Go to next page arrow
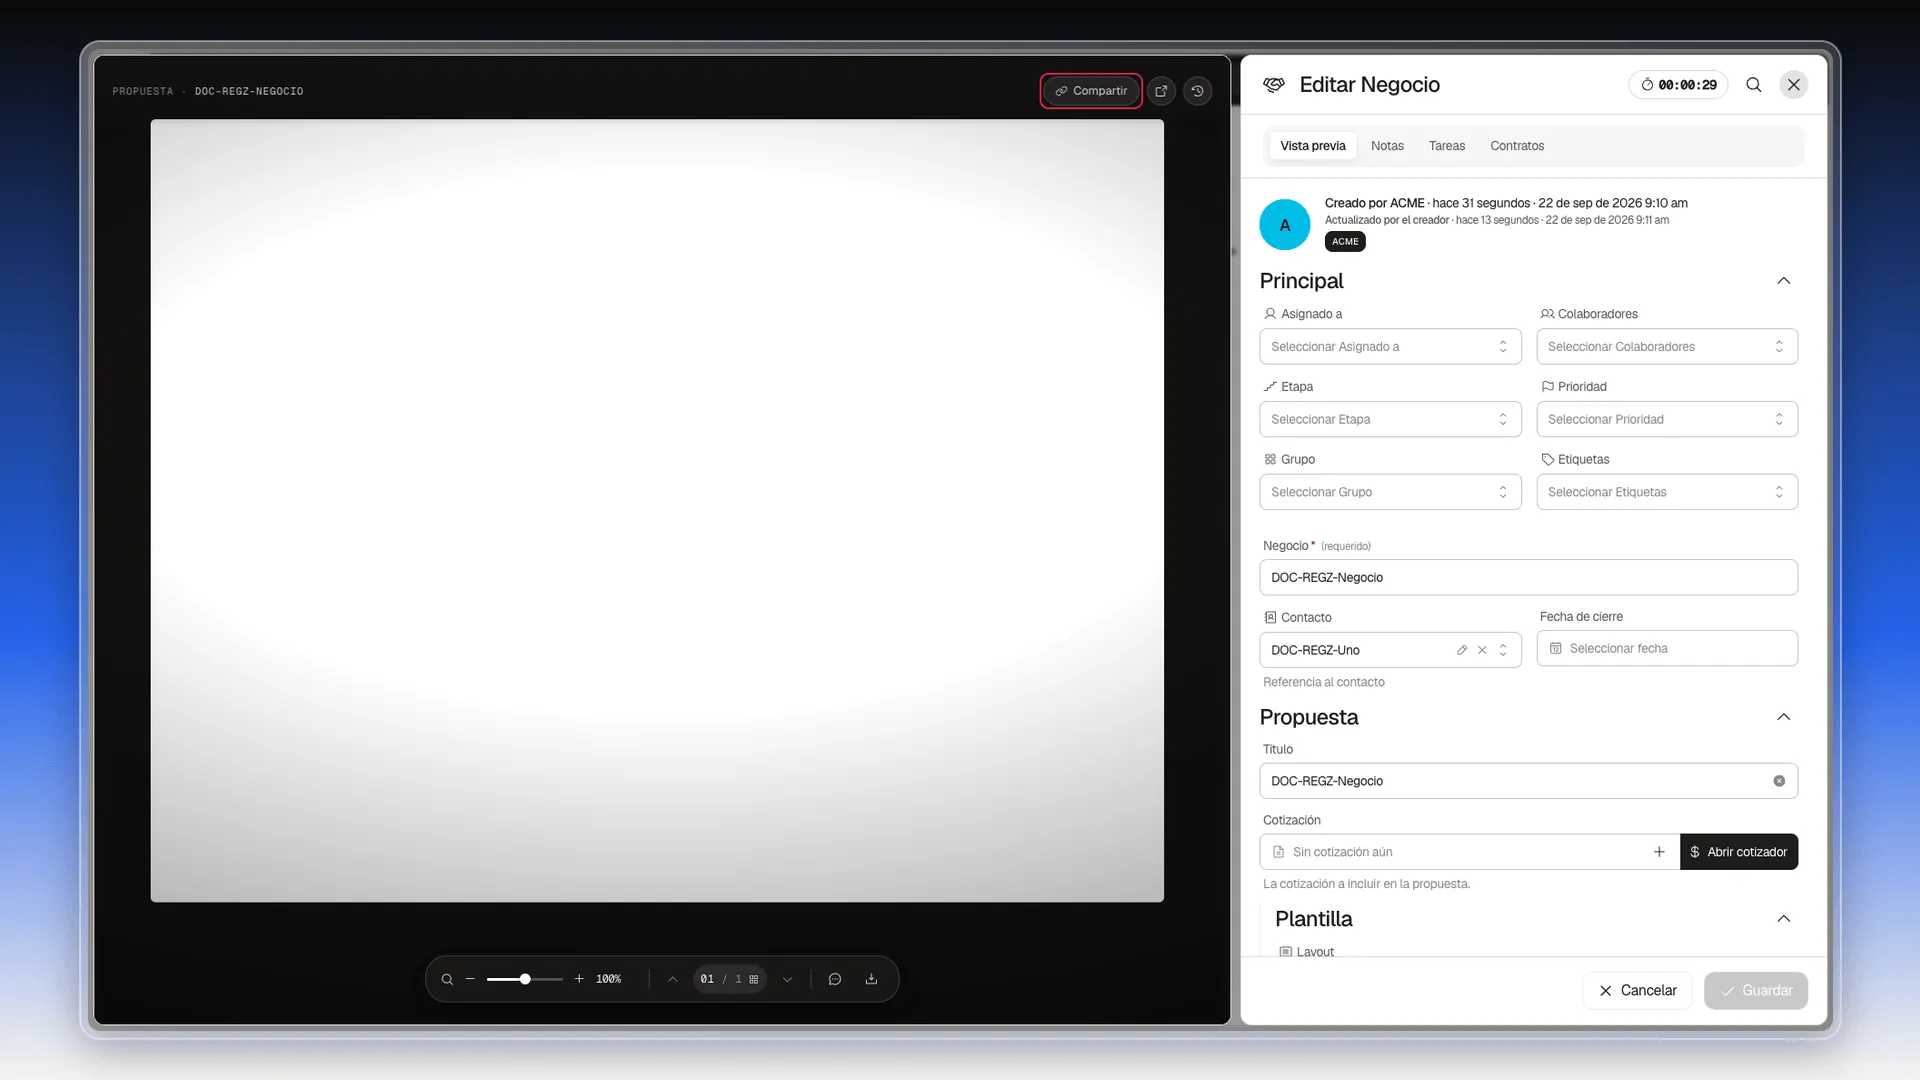 point(787,979)
